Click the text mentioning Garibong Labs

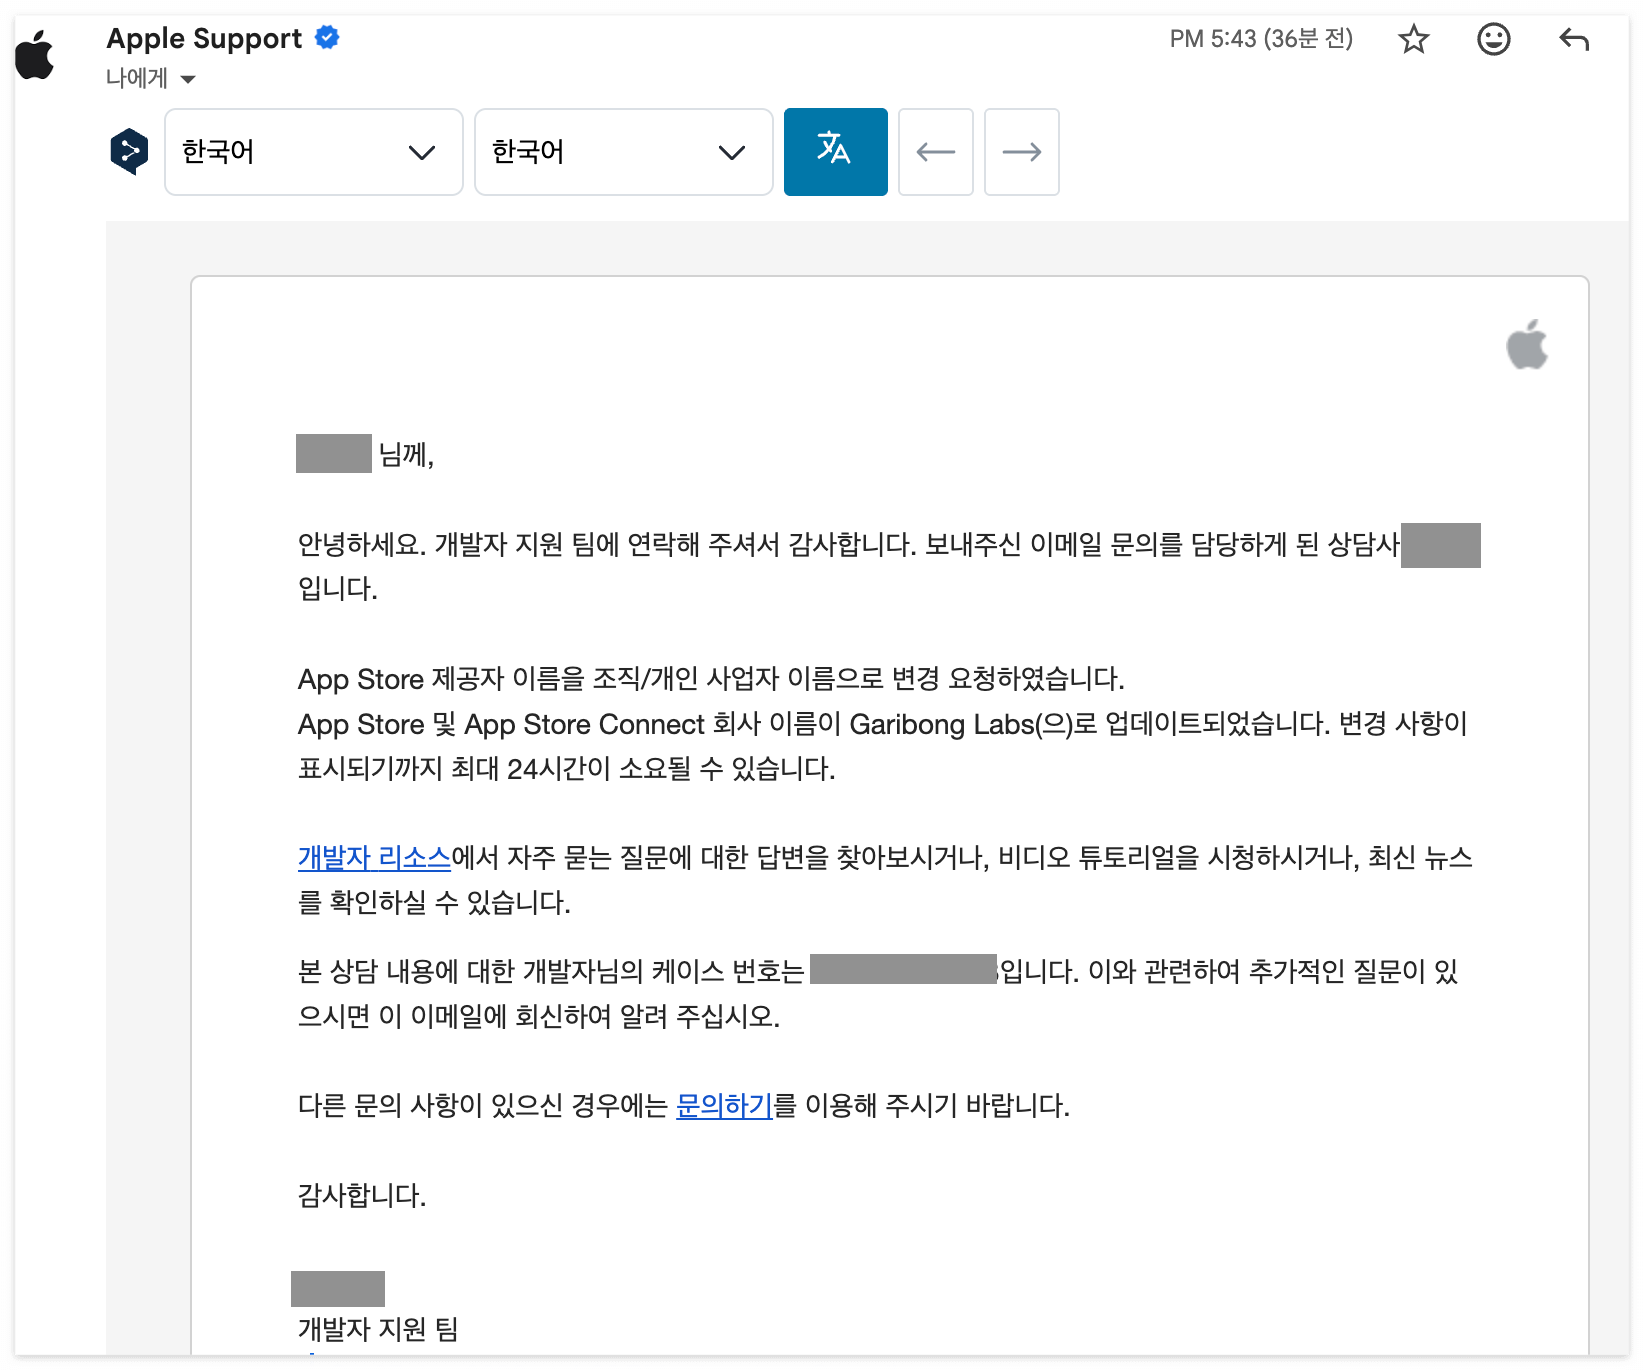[882, 724]
